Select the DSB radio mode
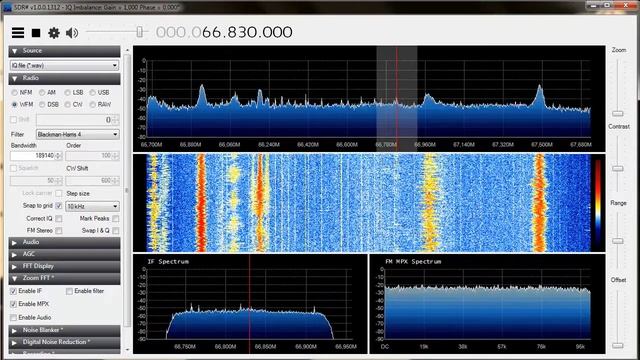Image resolution: width=640 pixels, height=360 pixels. [42, 104]
